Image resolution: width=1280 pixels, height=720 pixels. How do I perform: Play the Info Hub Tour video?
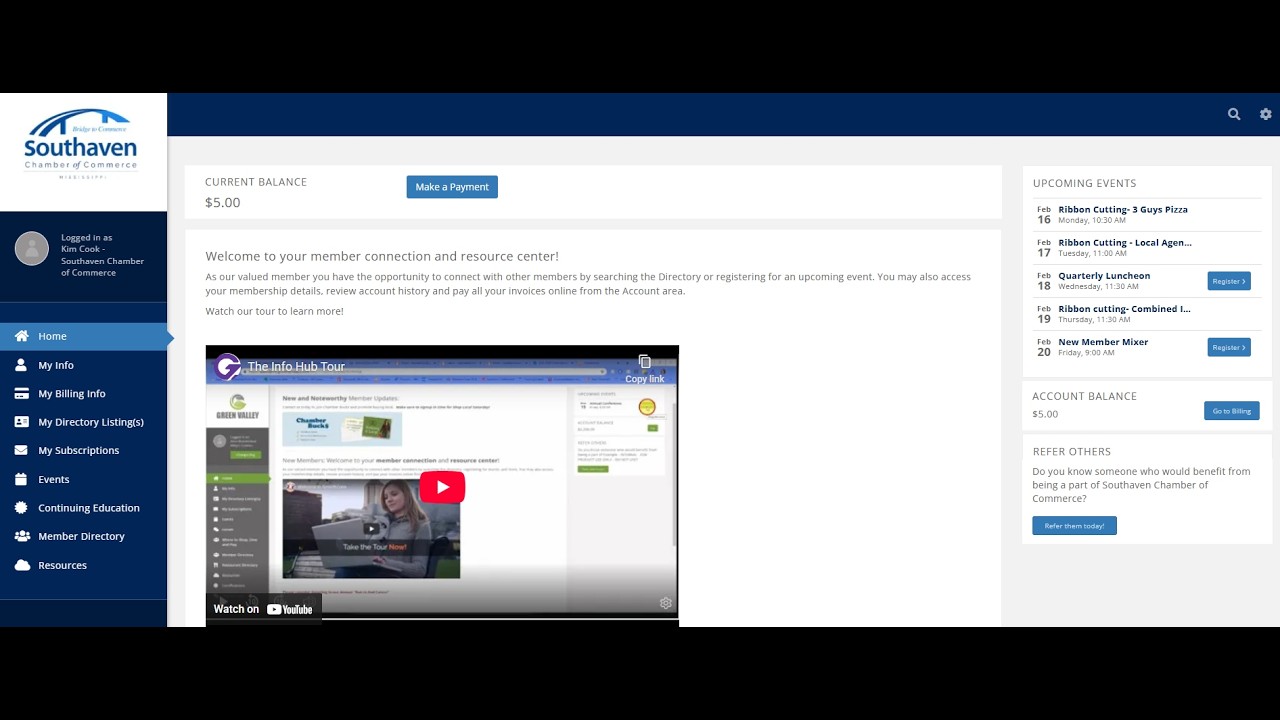tap(442, 487)
